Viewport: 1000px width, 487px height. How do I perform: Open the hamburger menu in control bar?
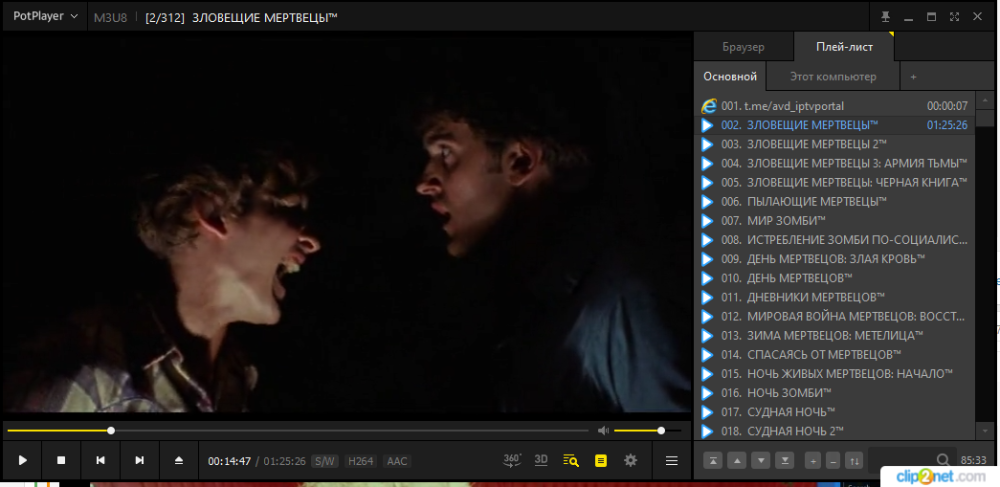(x=672, y=460)
